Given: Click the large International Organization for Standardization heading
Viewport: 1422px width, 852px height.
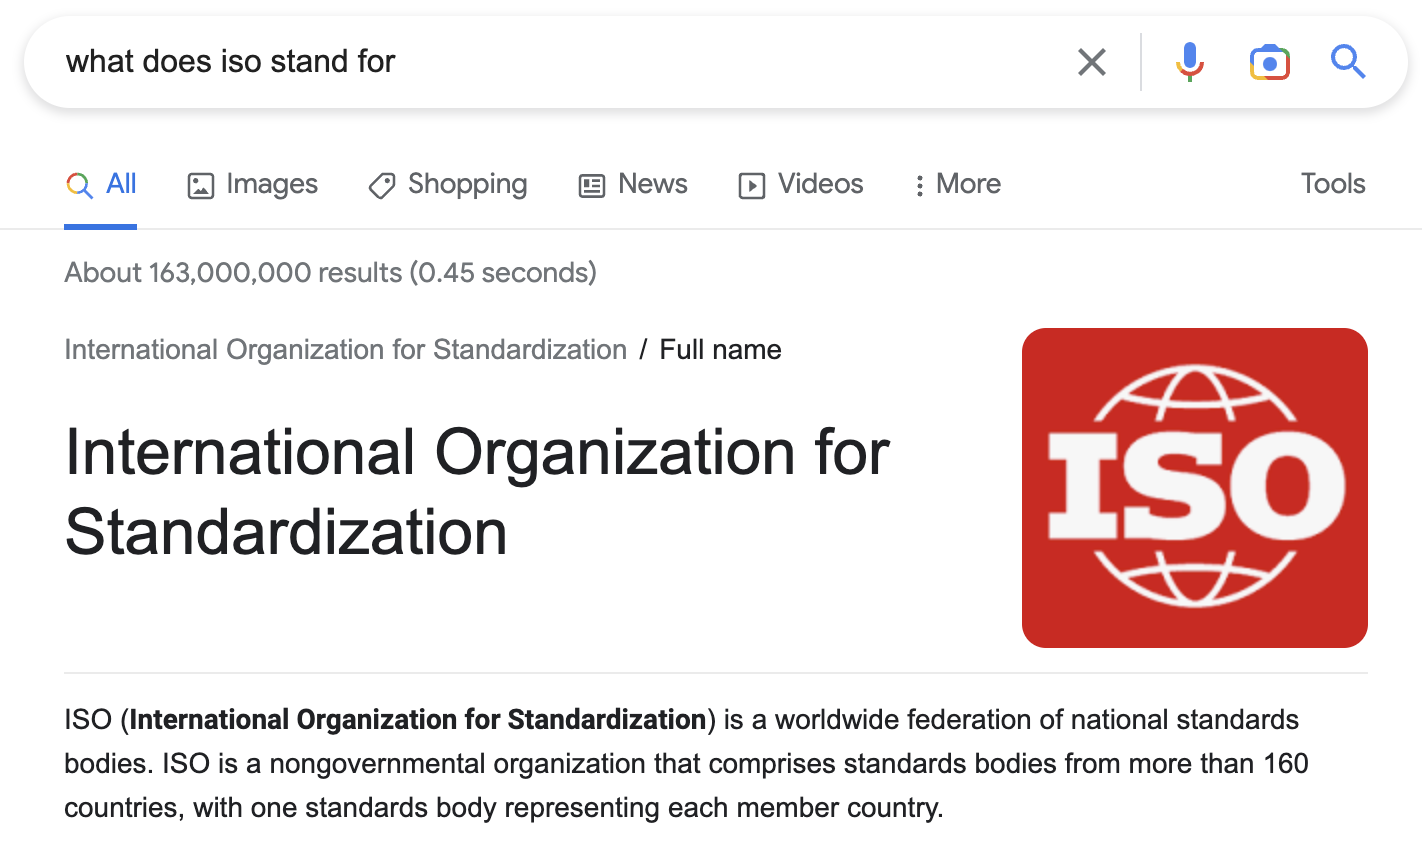Looking at the screenshot, I should 477,492.
